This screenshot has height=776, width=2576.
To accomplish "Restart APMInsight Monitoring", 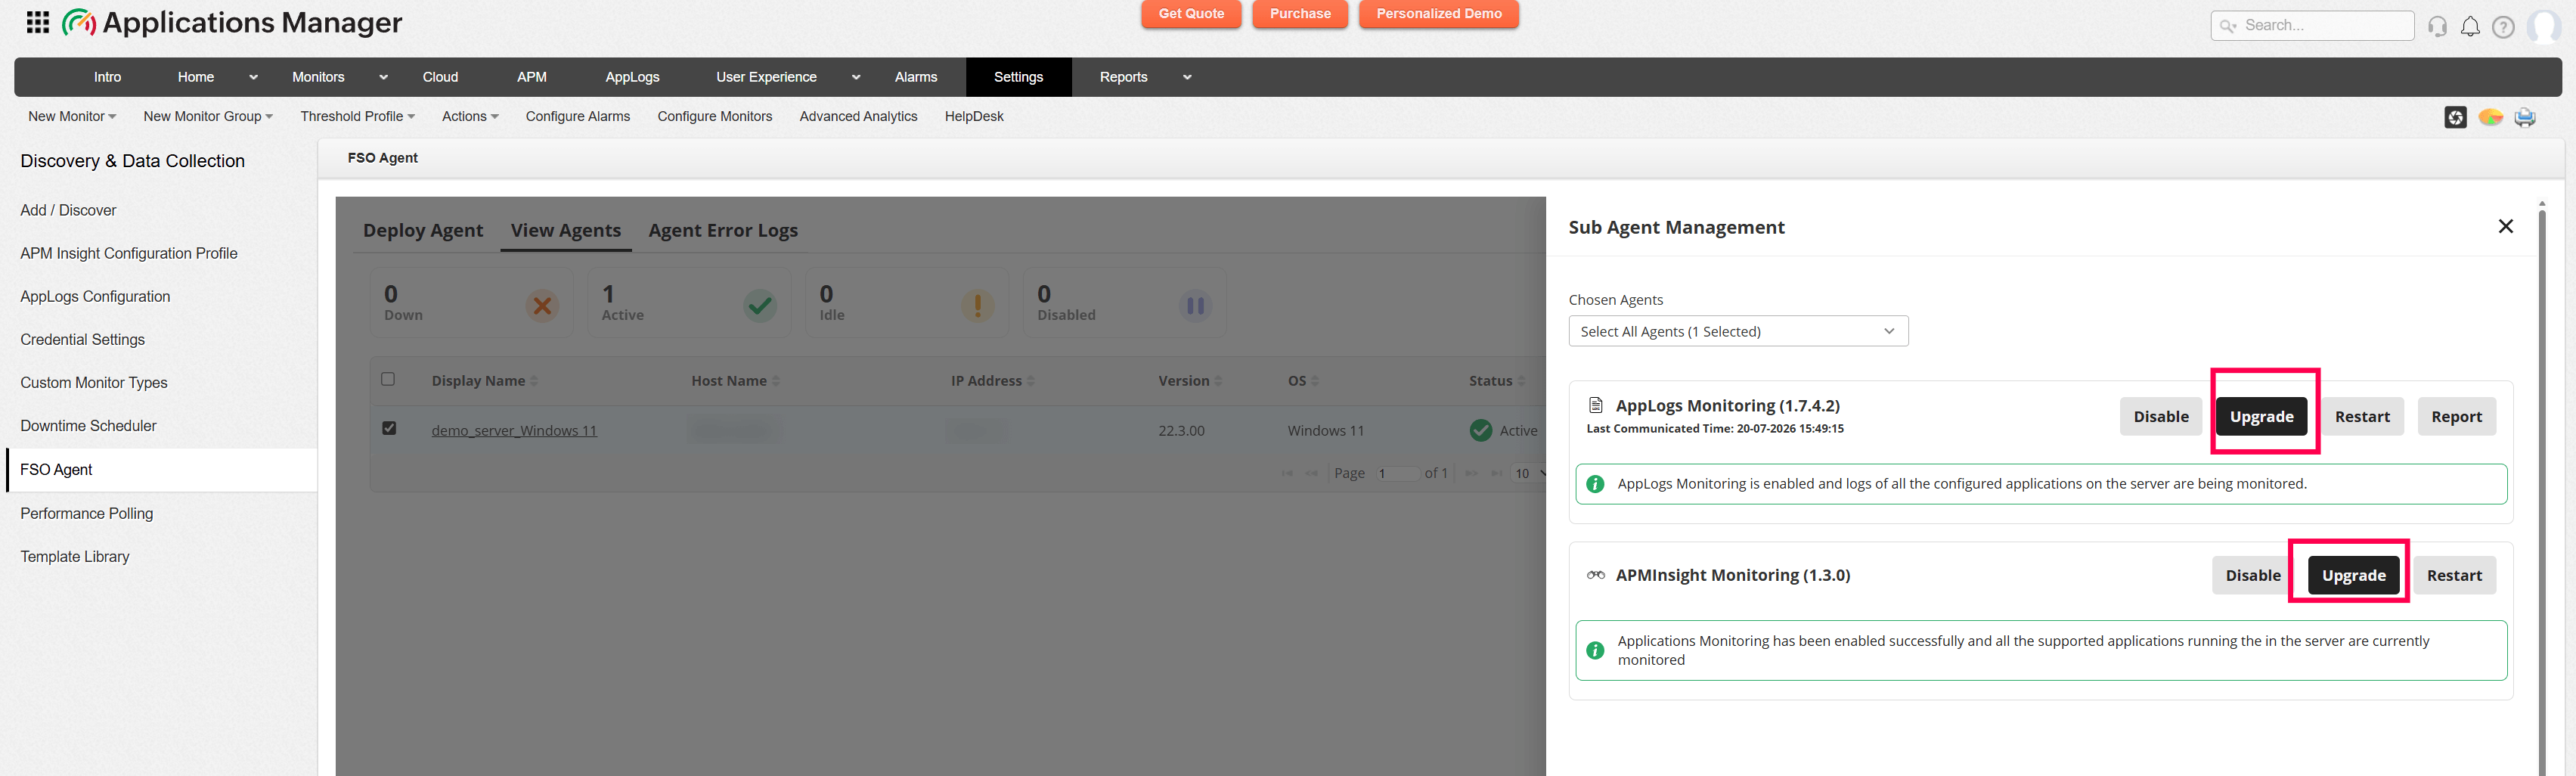I will (2454, 575).
